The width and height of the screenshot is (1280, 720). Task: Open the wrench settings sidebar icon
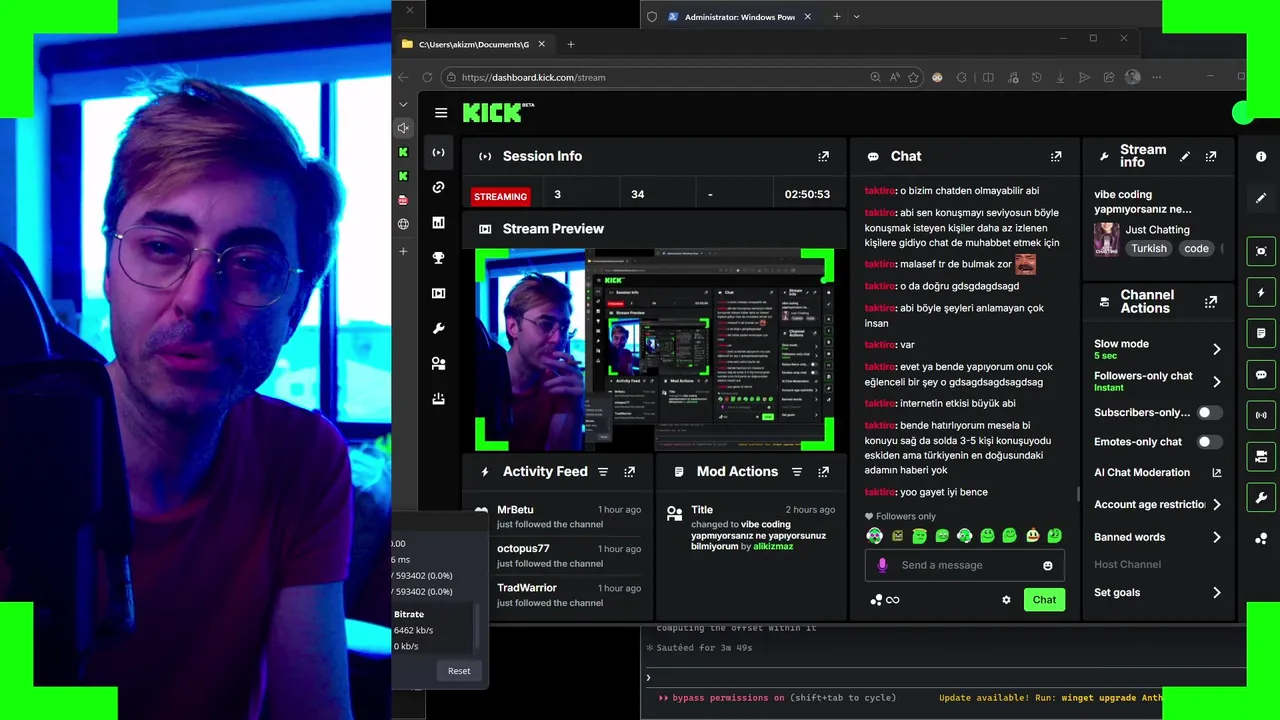[x=438, y=328]
